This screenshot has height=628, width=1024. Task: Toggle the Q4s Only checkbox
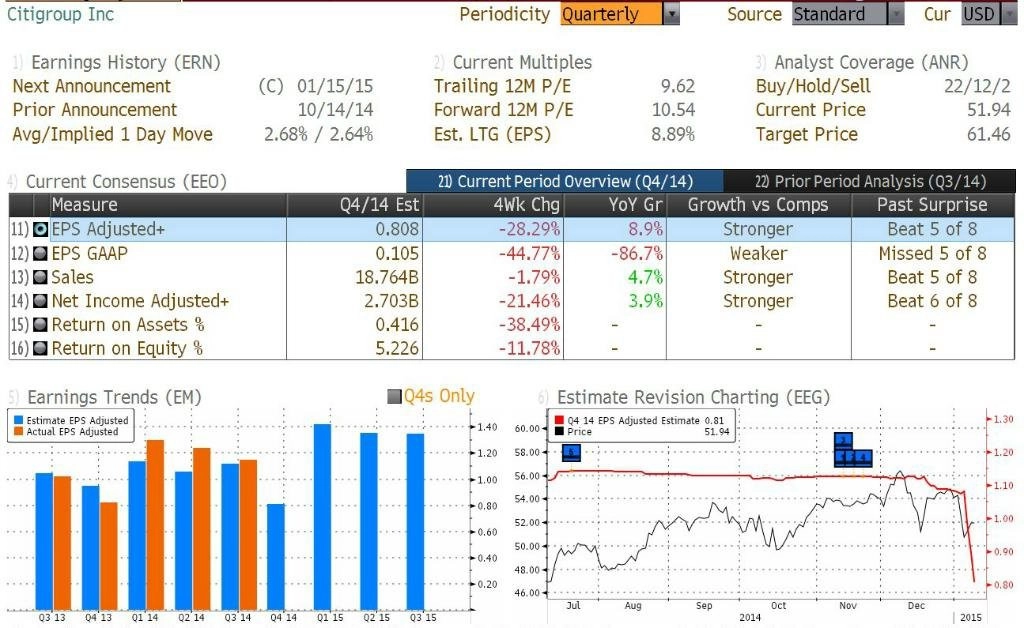394,396
